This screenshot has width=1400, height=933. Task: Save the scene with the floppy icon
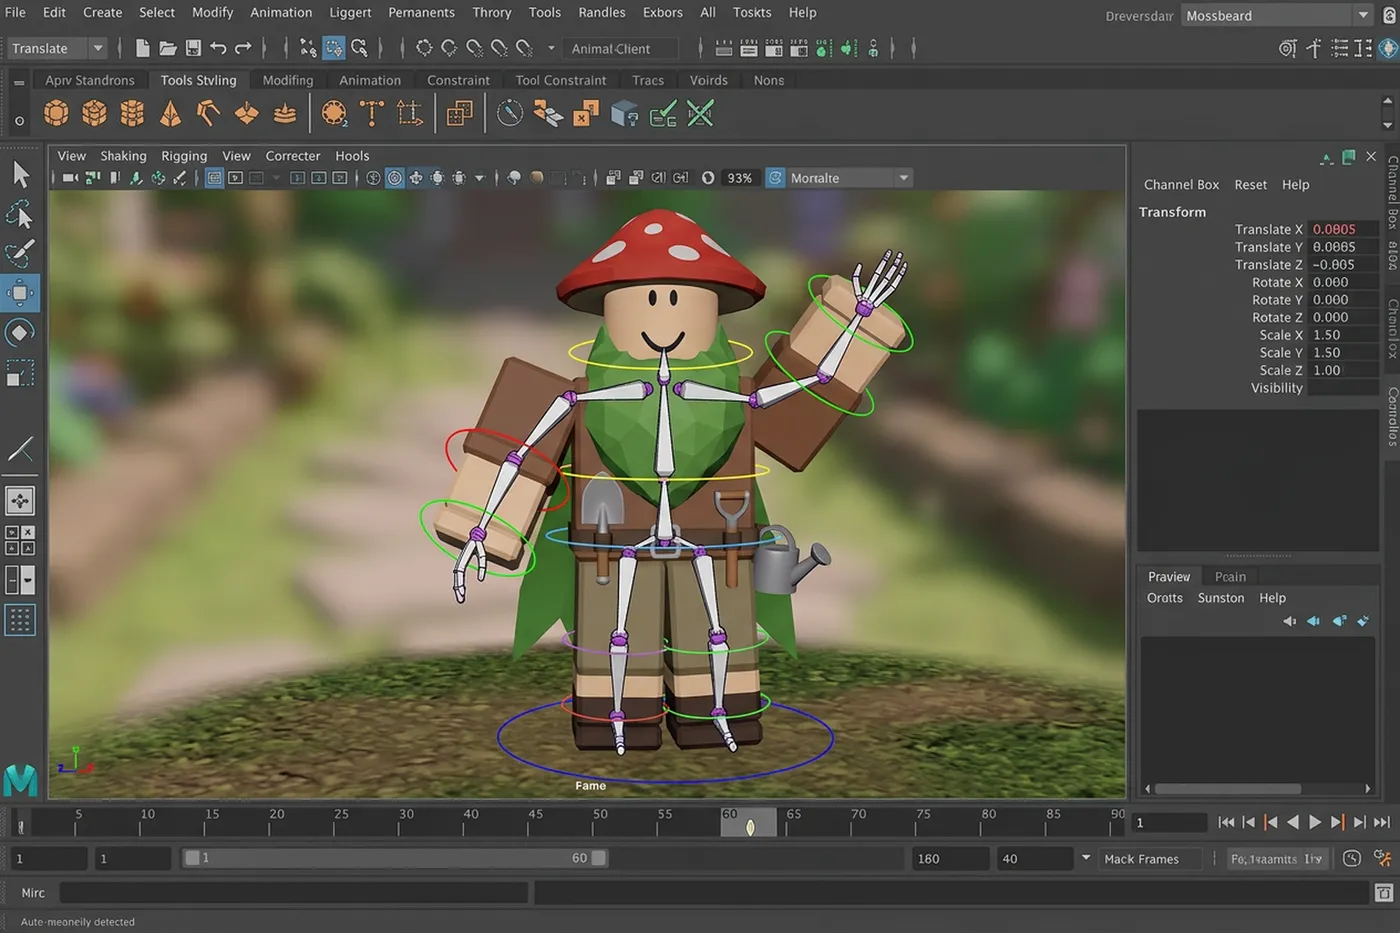pos(193,48)
